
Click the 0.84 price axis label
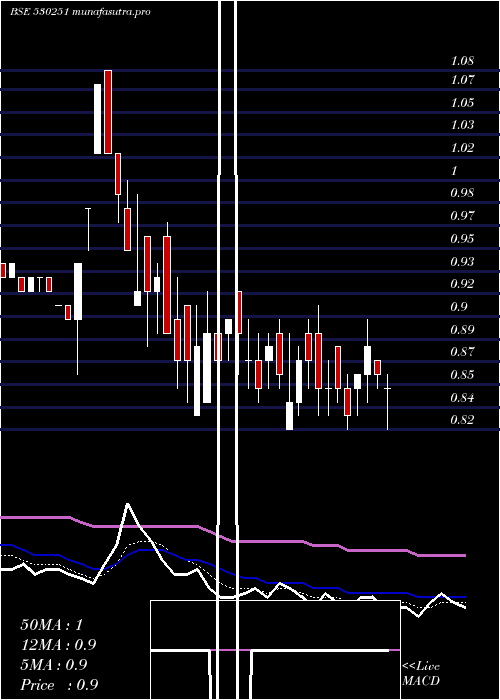click(x=462, y=397)
